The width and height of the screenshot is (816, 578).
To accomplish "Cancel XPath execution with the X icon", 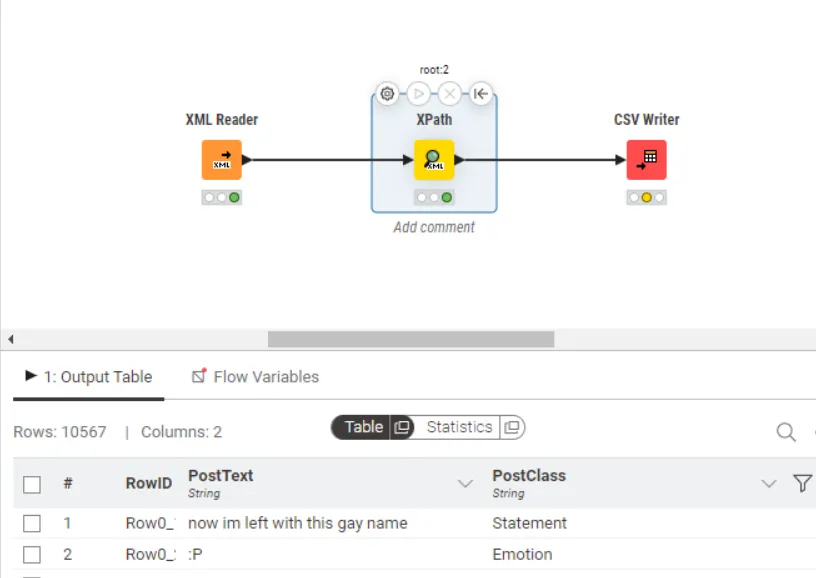I will click(x=449, y=93).
